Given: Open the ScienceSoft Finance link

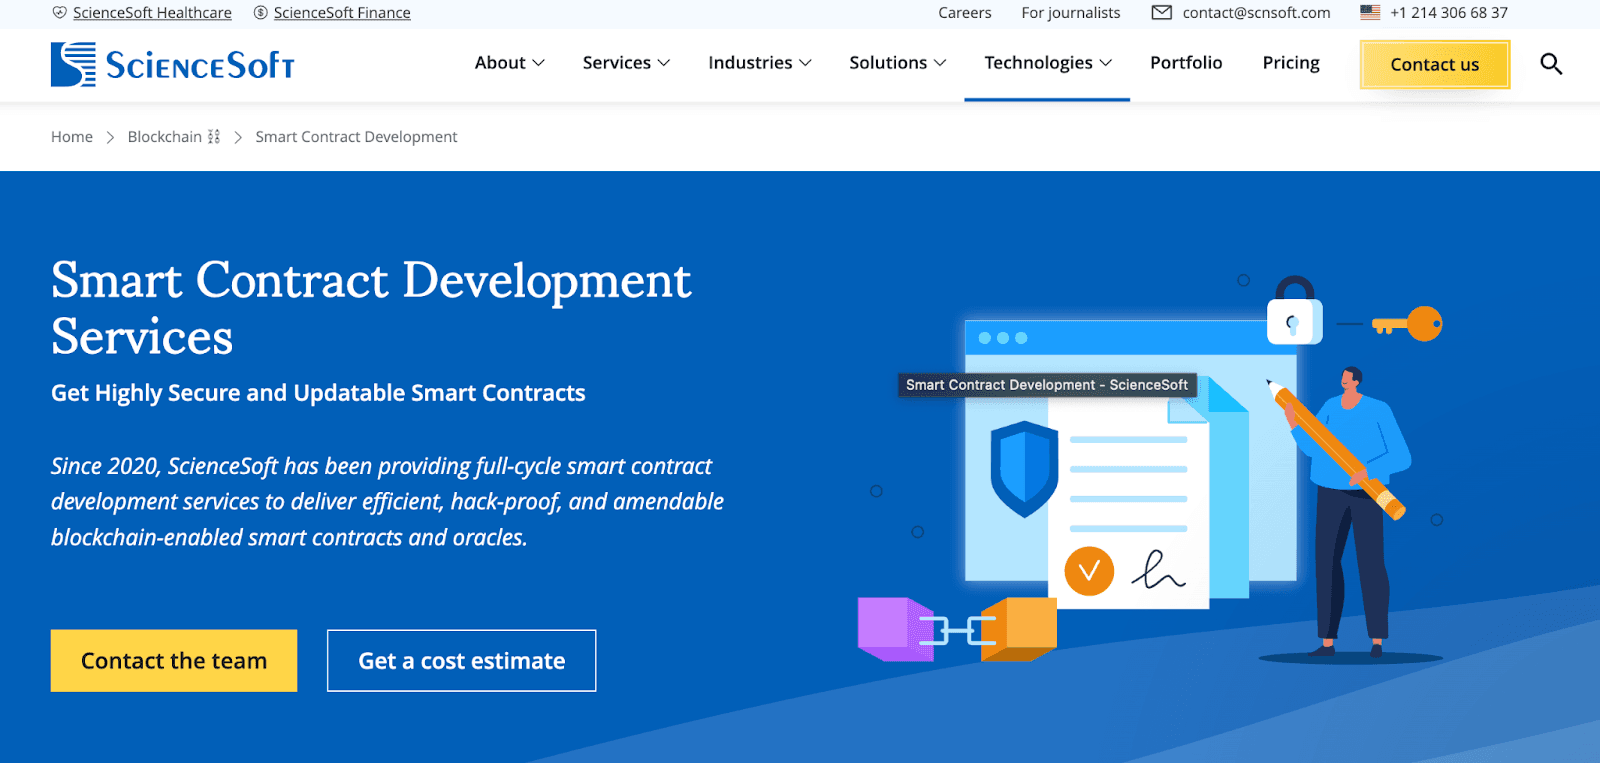Looking at the screenshot, I should pyautogui.click(x=342, y=13).
